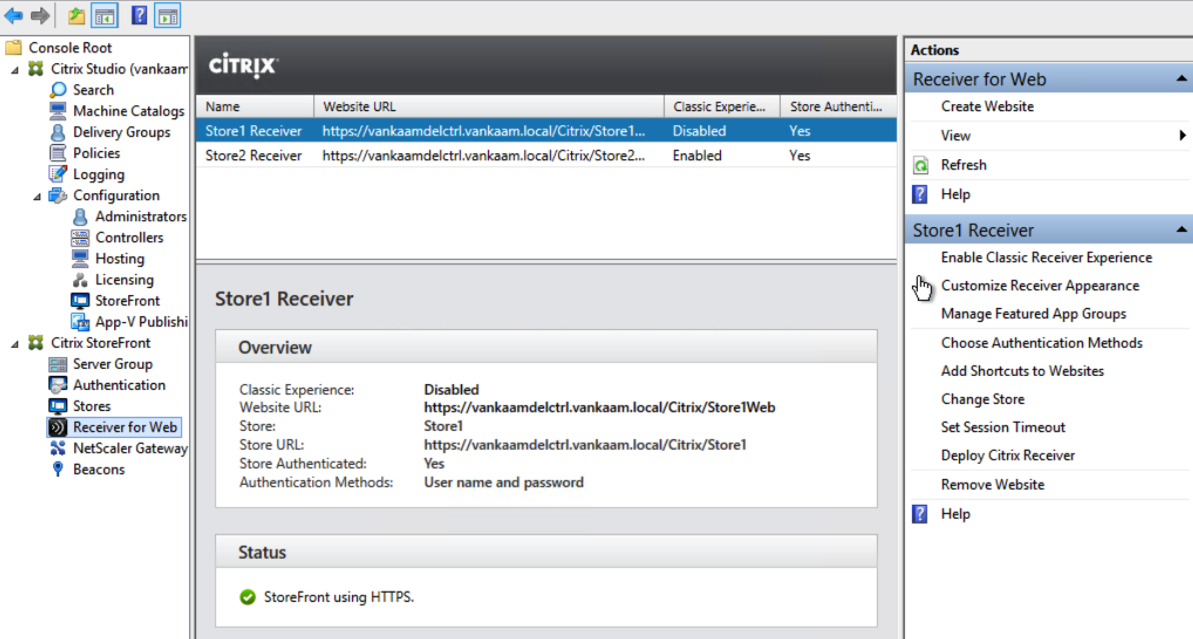This screenshot has height=639, width=1193.
Task: Click the Administrators icon
Action: pos(80,217)
